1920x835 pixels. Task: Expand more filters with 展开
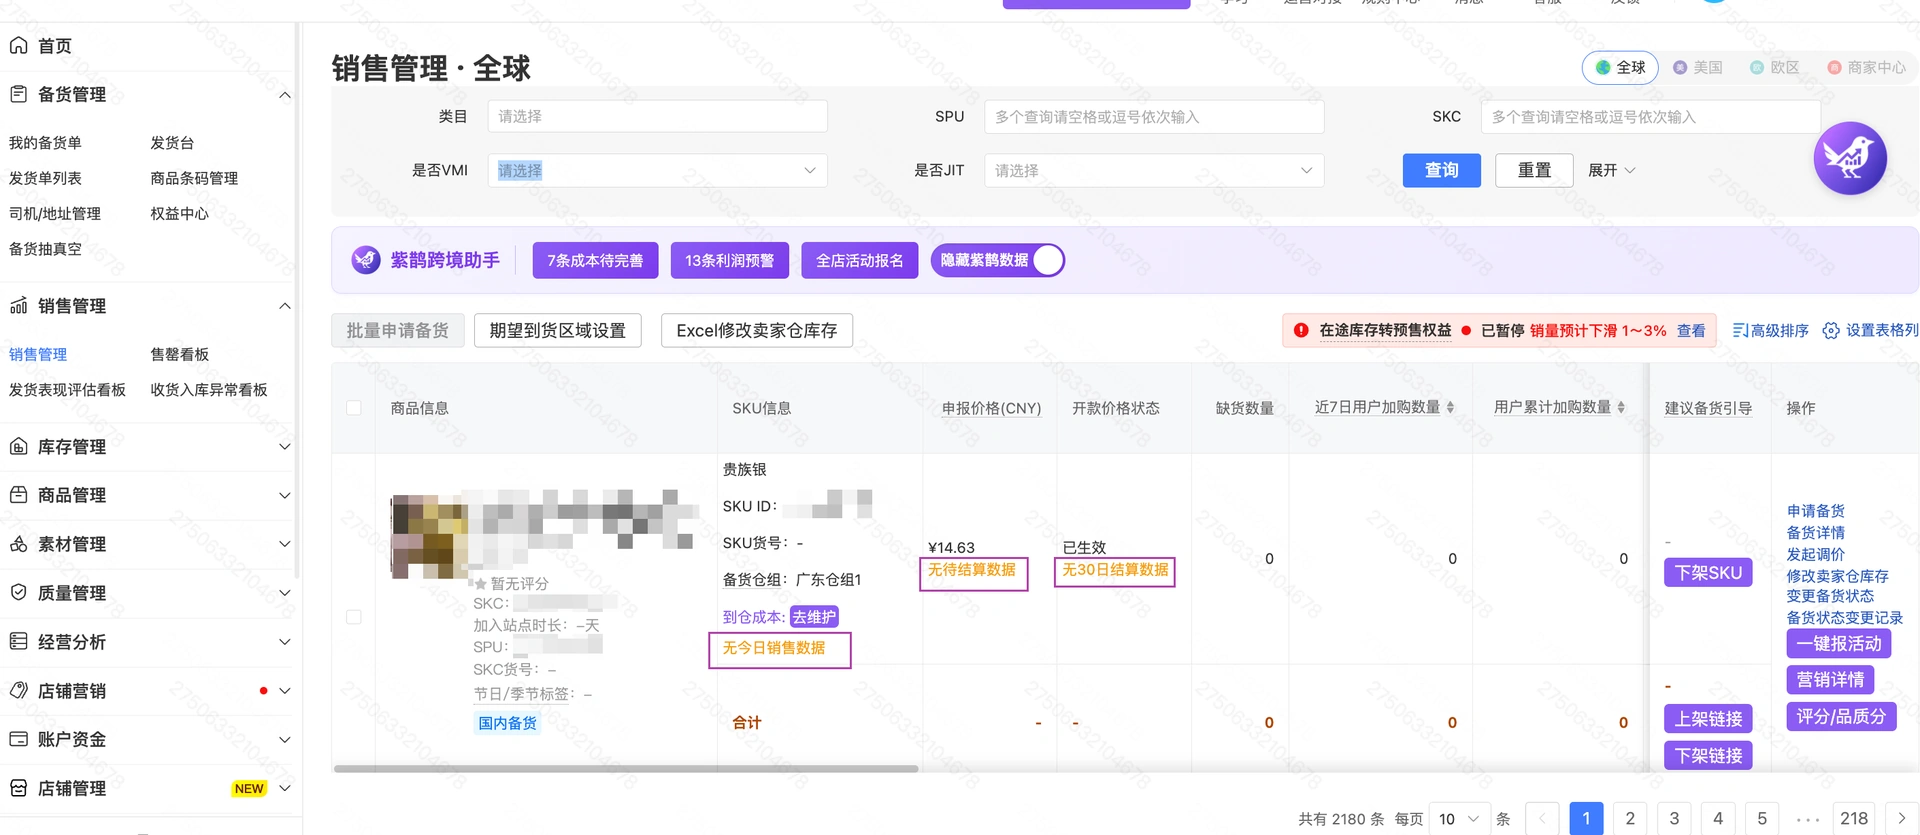pyautogui.click(x=1611, y=170)
